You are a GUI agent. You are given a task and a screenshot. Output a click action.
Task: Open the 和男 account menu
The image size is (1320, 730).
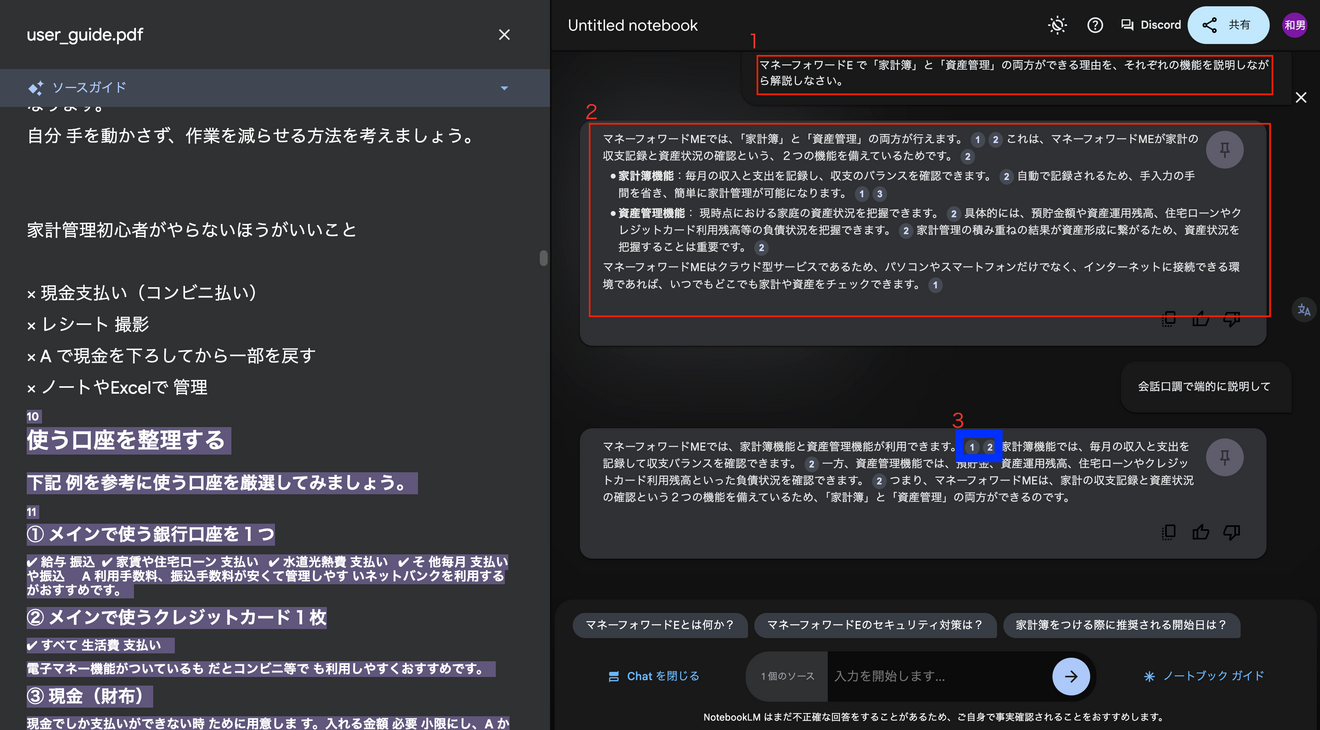[1294, 23]
